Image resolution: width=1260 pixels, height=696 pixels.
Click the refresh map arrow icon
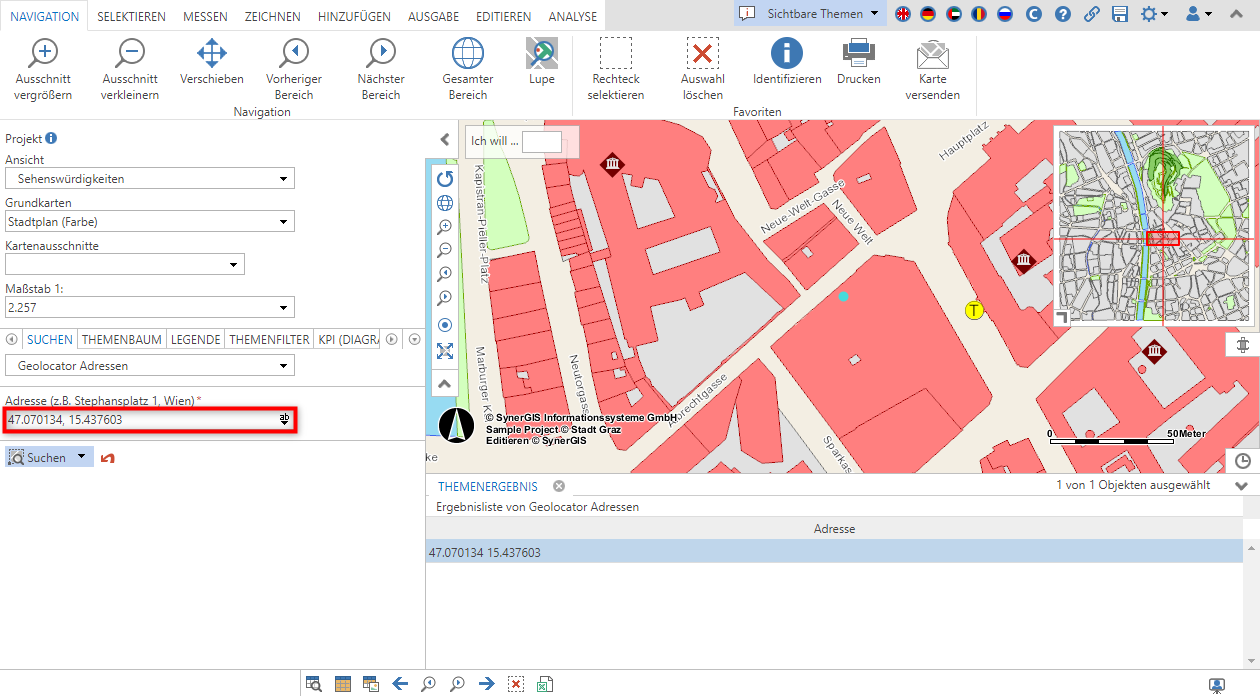tap(445, 178)
